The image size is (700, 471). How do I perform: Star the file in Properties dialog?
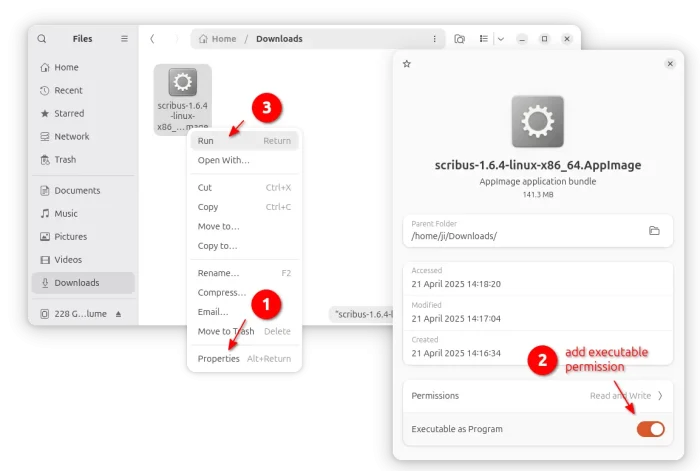[x=407, y=64]
